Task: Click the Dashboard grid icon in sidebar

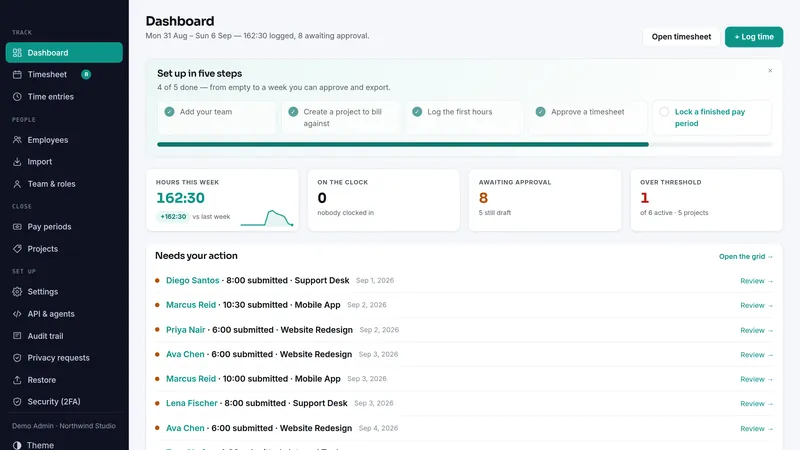Action: (17, 53)
